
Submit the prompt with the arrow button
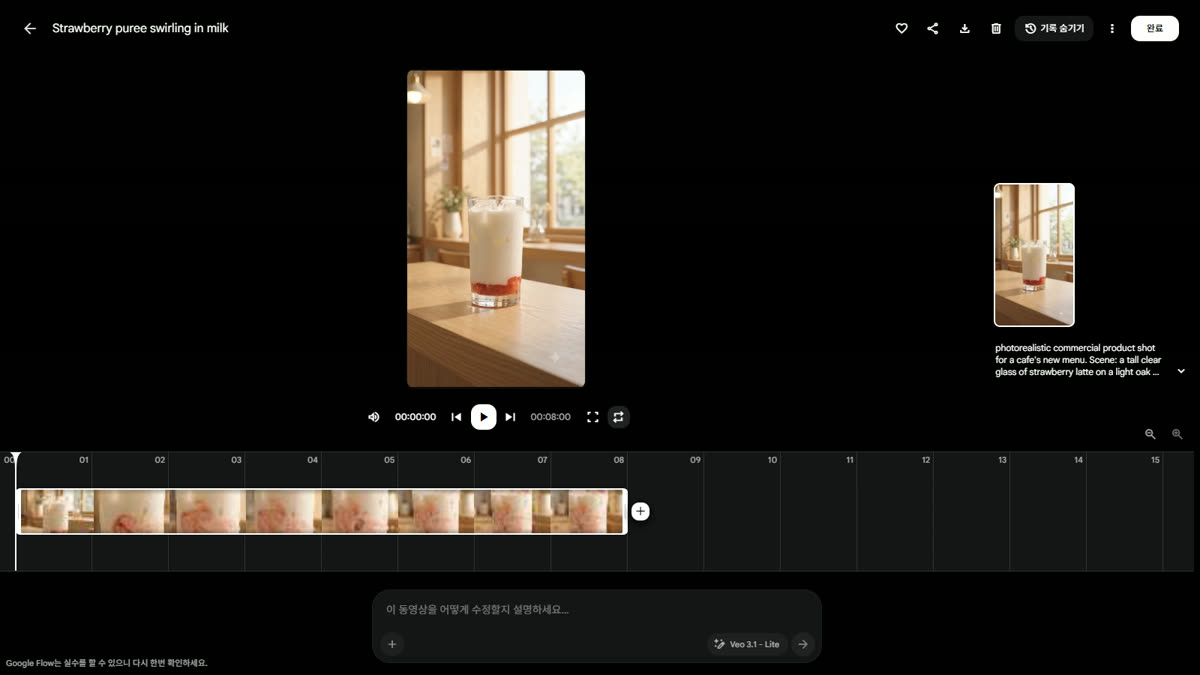point(803,645)
